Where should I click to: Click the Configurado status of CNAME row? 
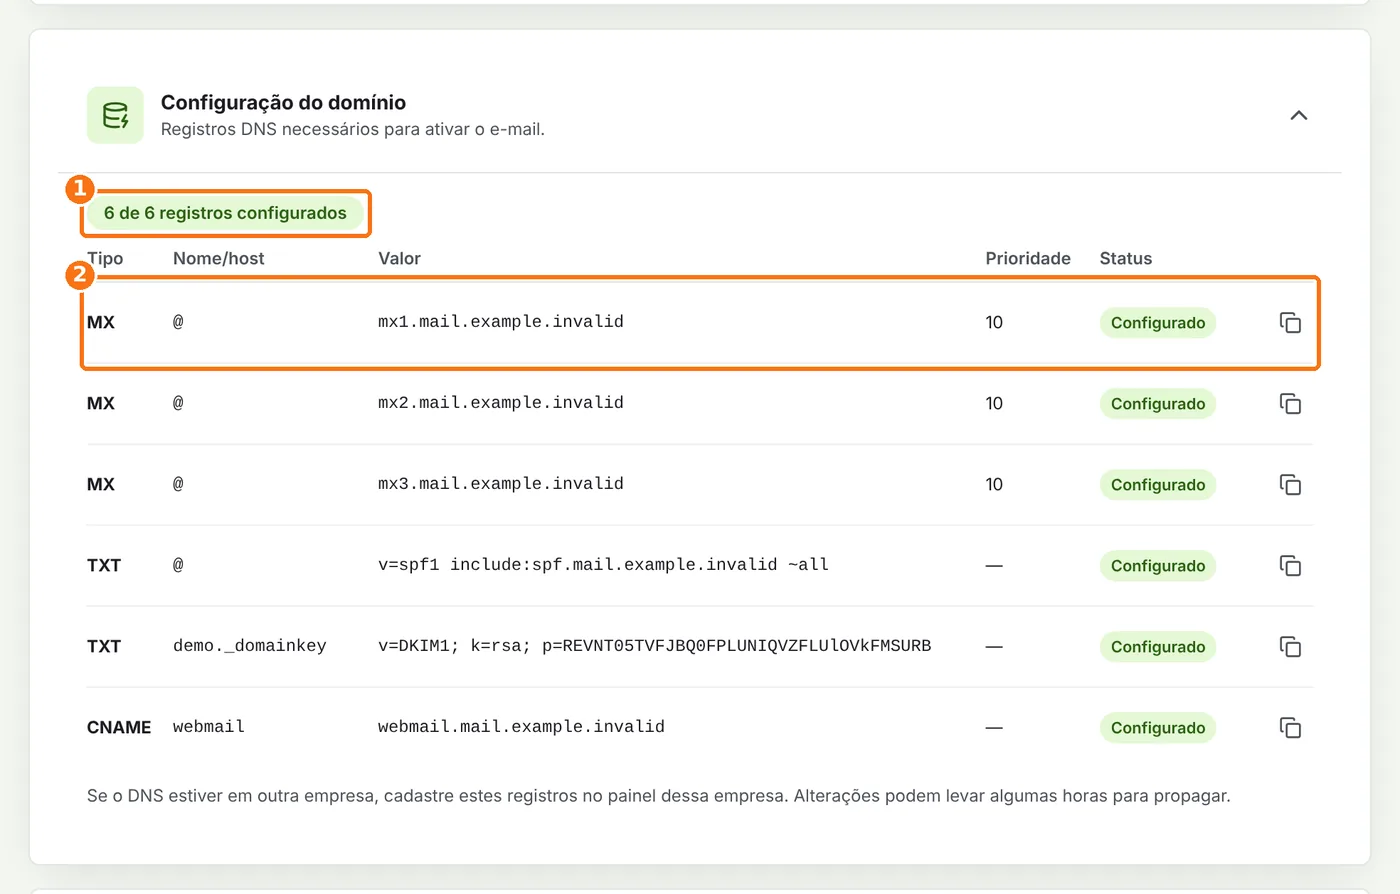pos(1158,728)
